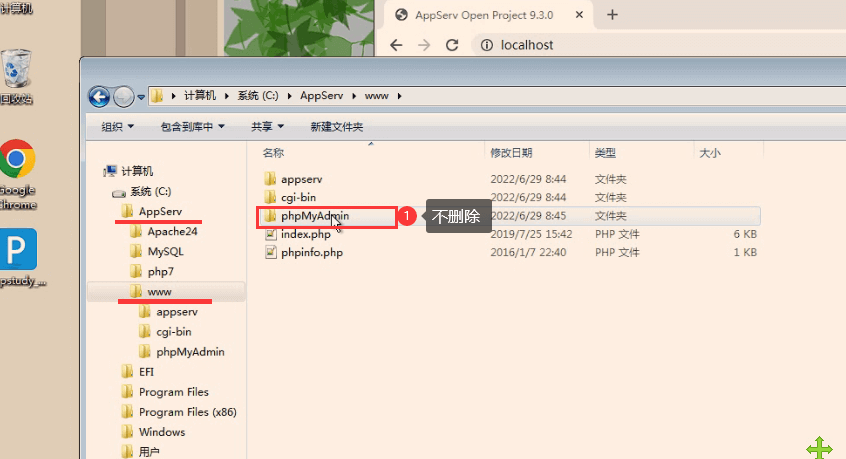This screenshot has height=459, width=846.
Task: Select Program Files folder in tree
Action: 174,392
